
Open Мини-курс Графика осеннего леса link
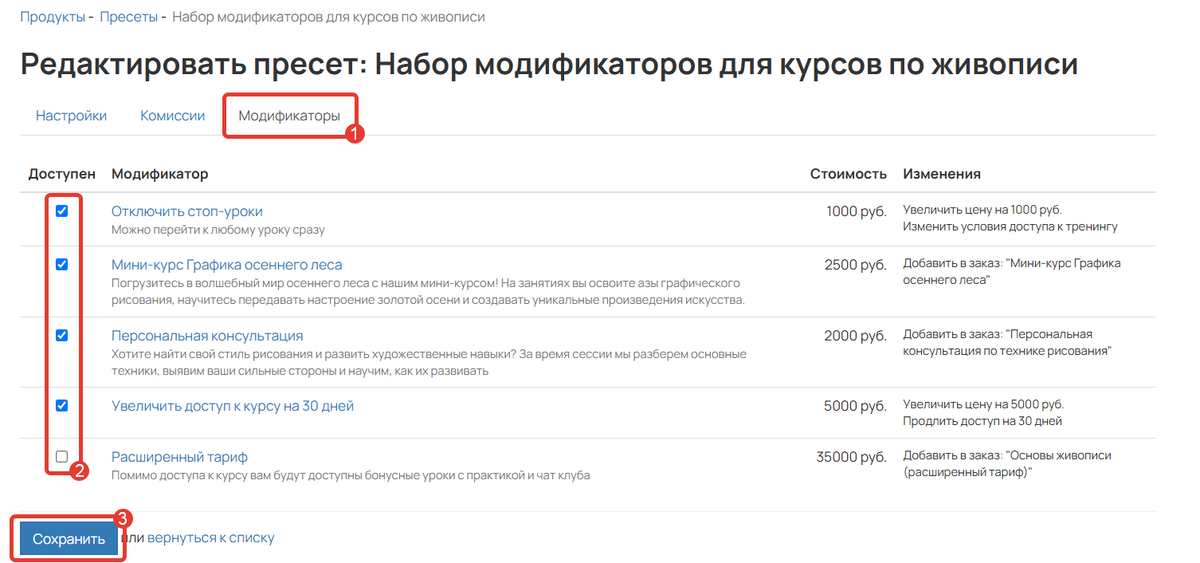click(x=227, y=265)
